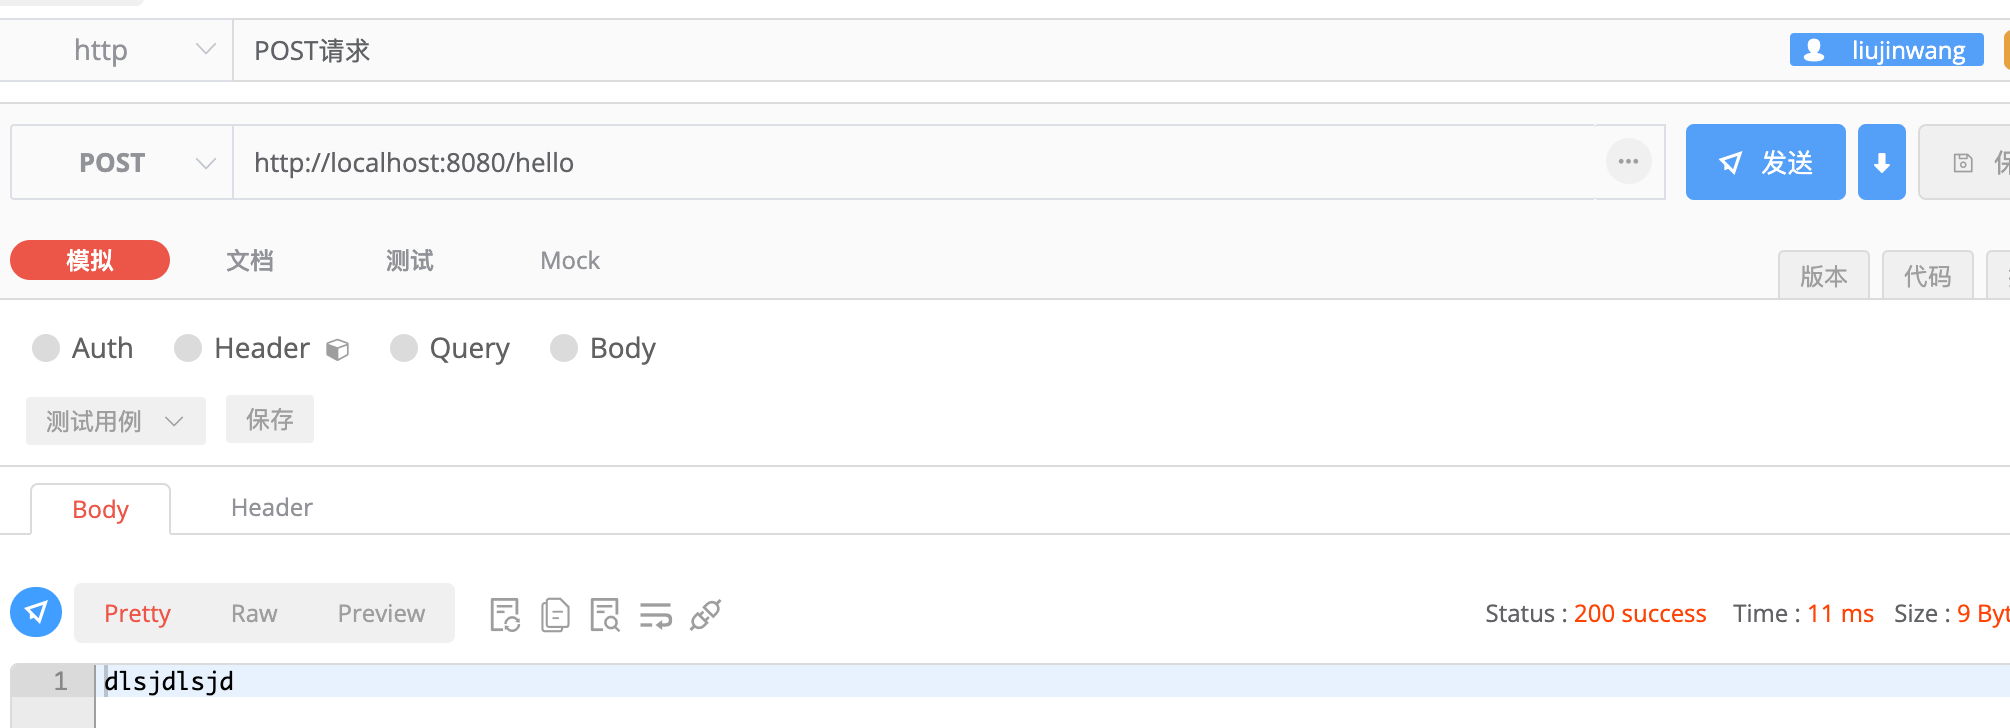This screenshot has width=2010, height=728.
Task: Click the document refresh icon in response toolbar
Action: (x=505, y=614)
